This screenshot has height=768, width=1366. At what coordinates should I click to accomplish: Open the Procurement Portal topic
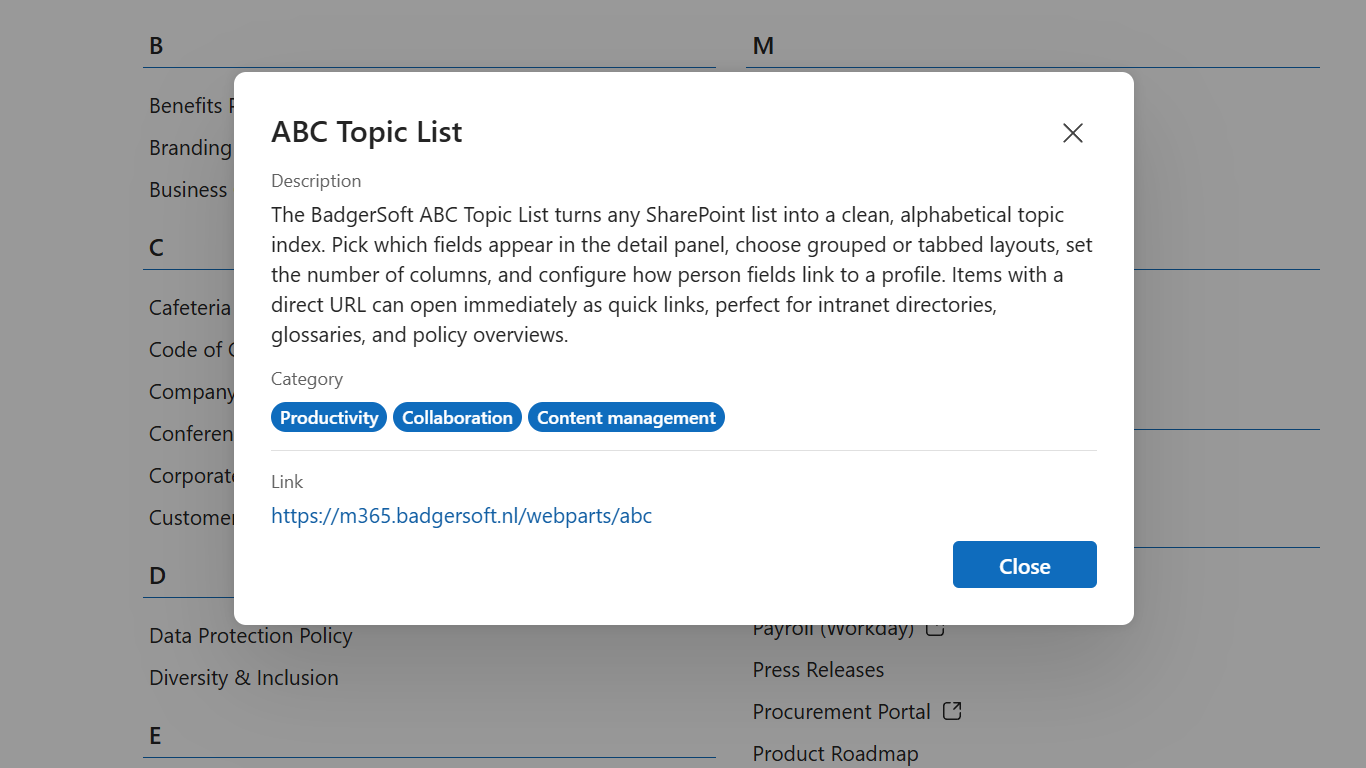click(841, 712)
